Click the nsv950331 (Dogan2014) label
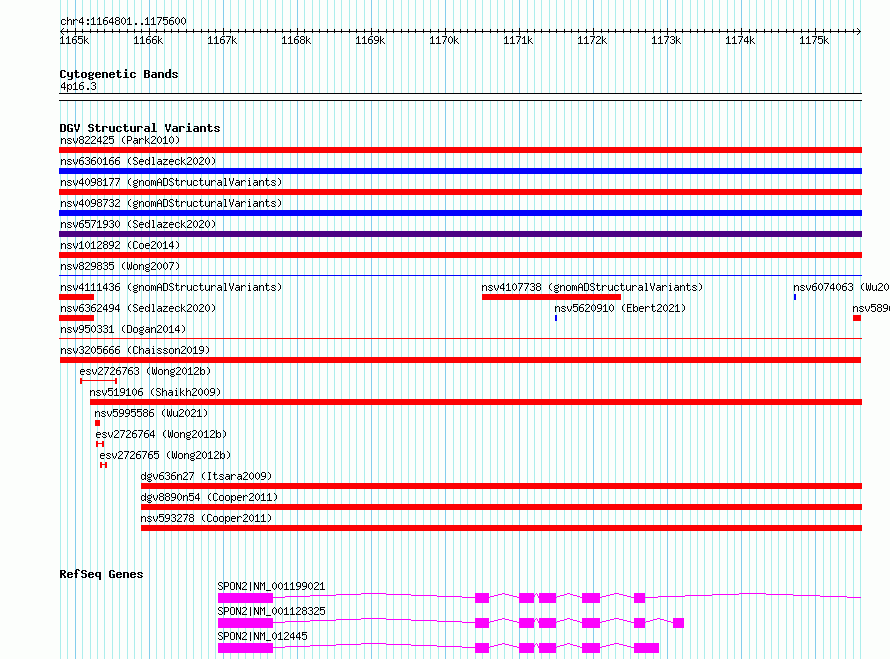 click(x=123, y=329)
